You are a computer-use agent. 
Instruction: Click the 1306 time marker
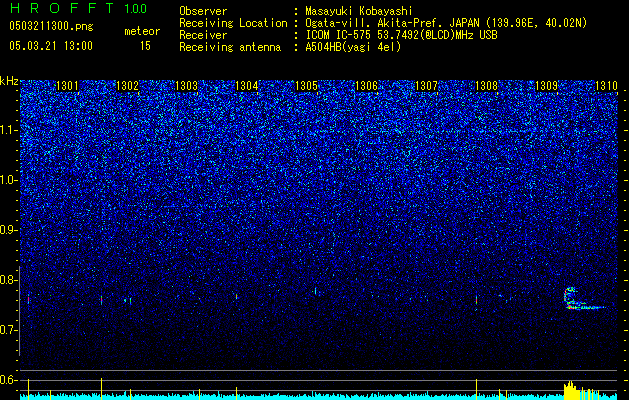tap(367, 86)
